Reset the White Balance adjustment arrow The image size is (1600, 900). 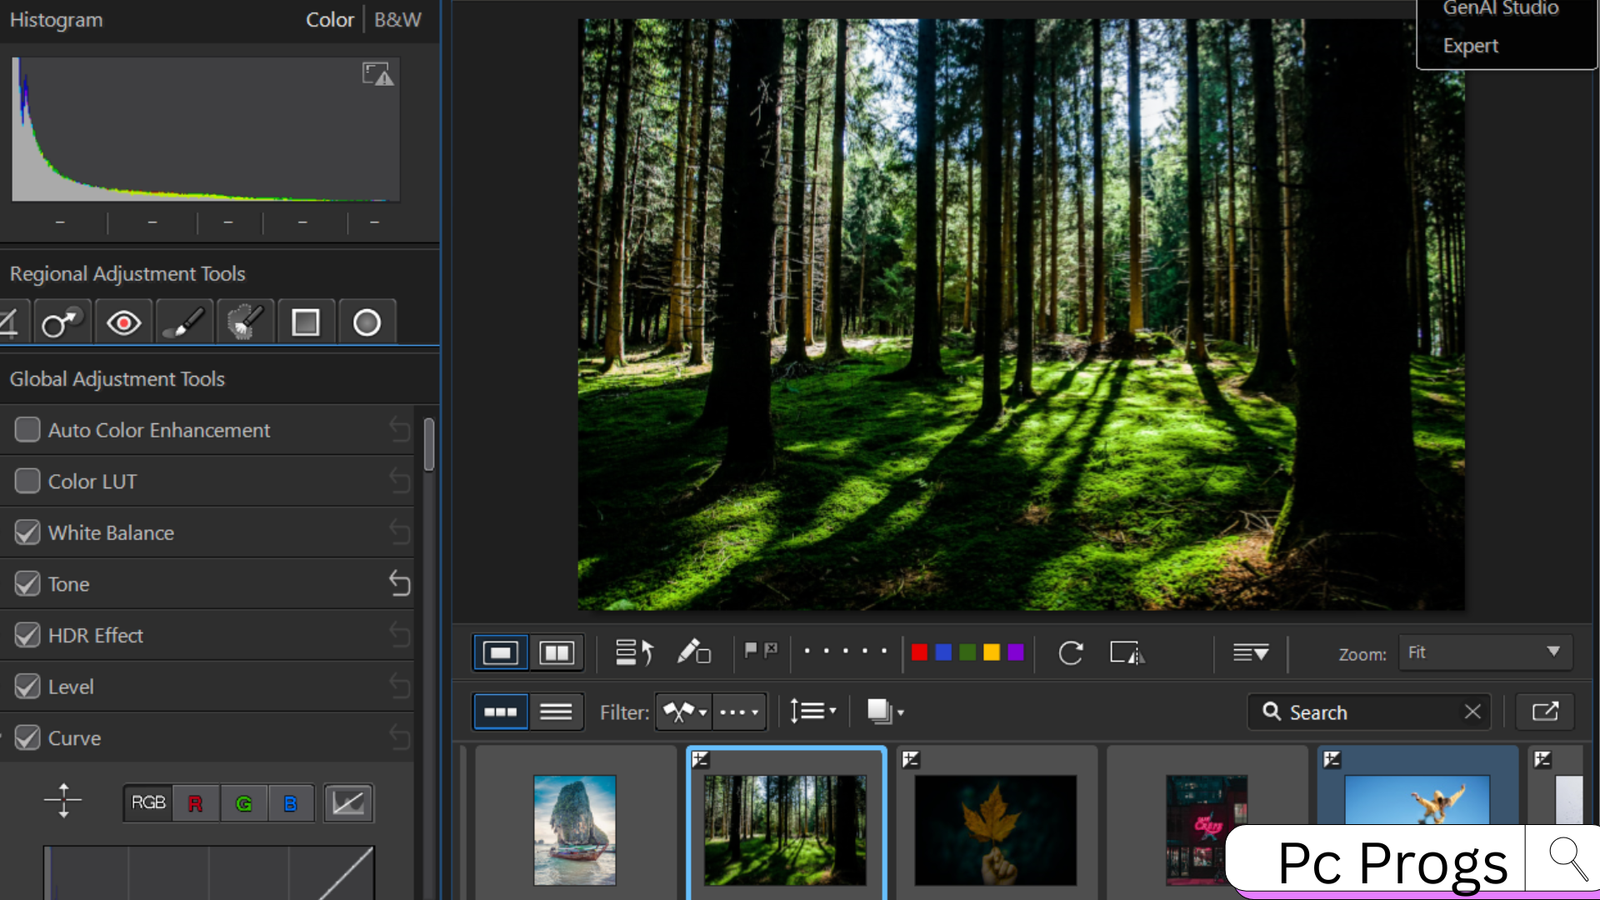(x=399, y=532)
